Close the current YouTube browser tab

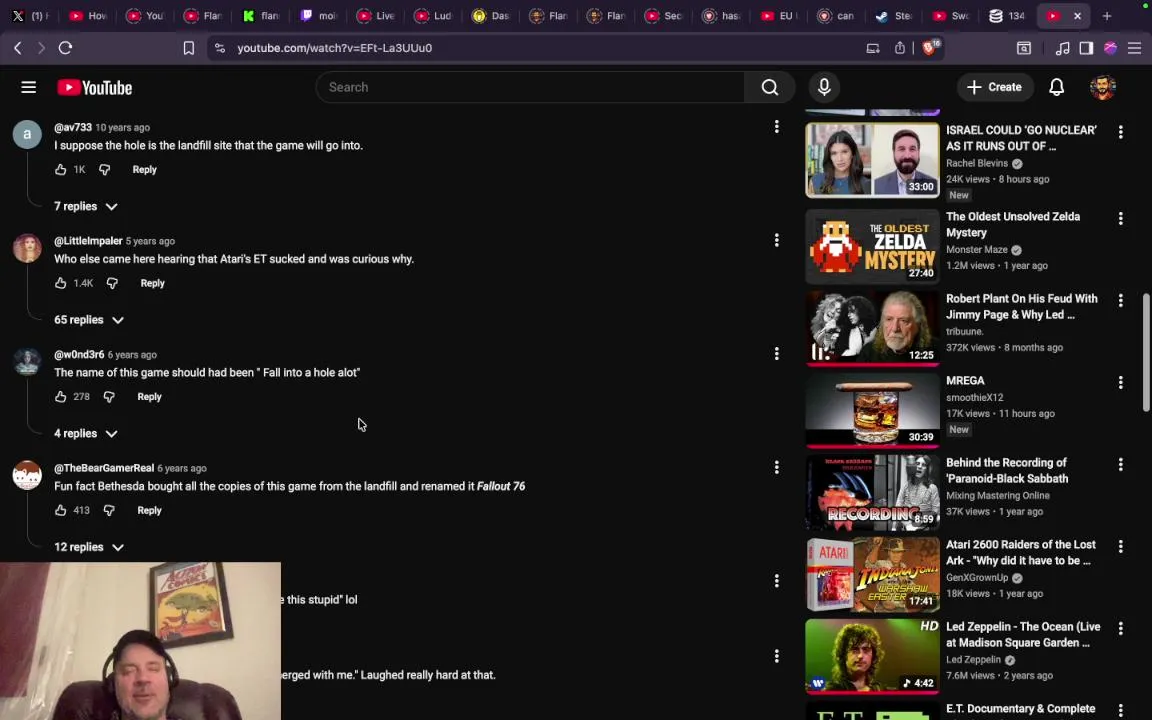pyautogui.click(x=1078, y=15)
